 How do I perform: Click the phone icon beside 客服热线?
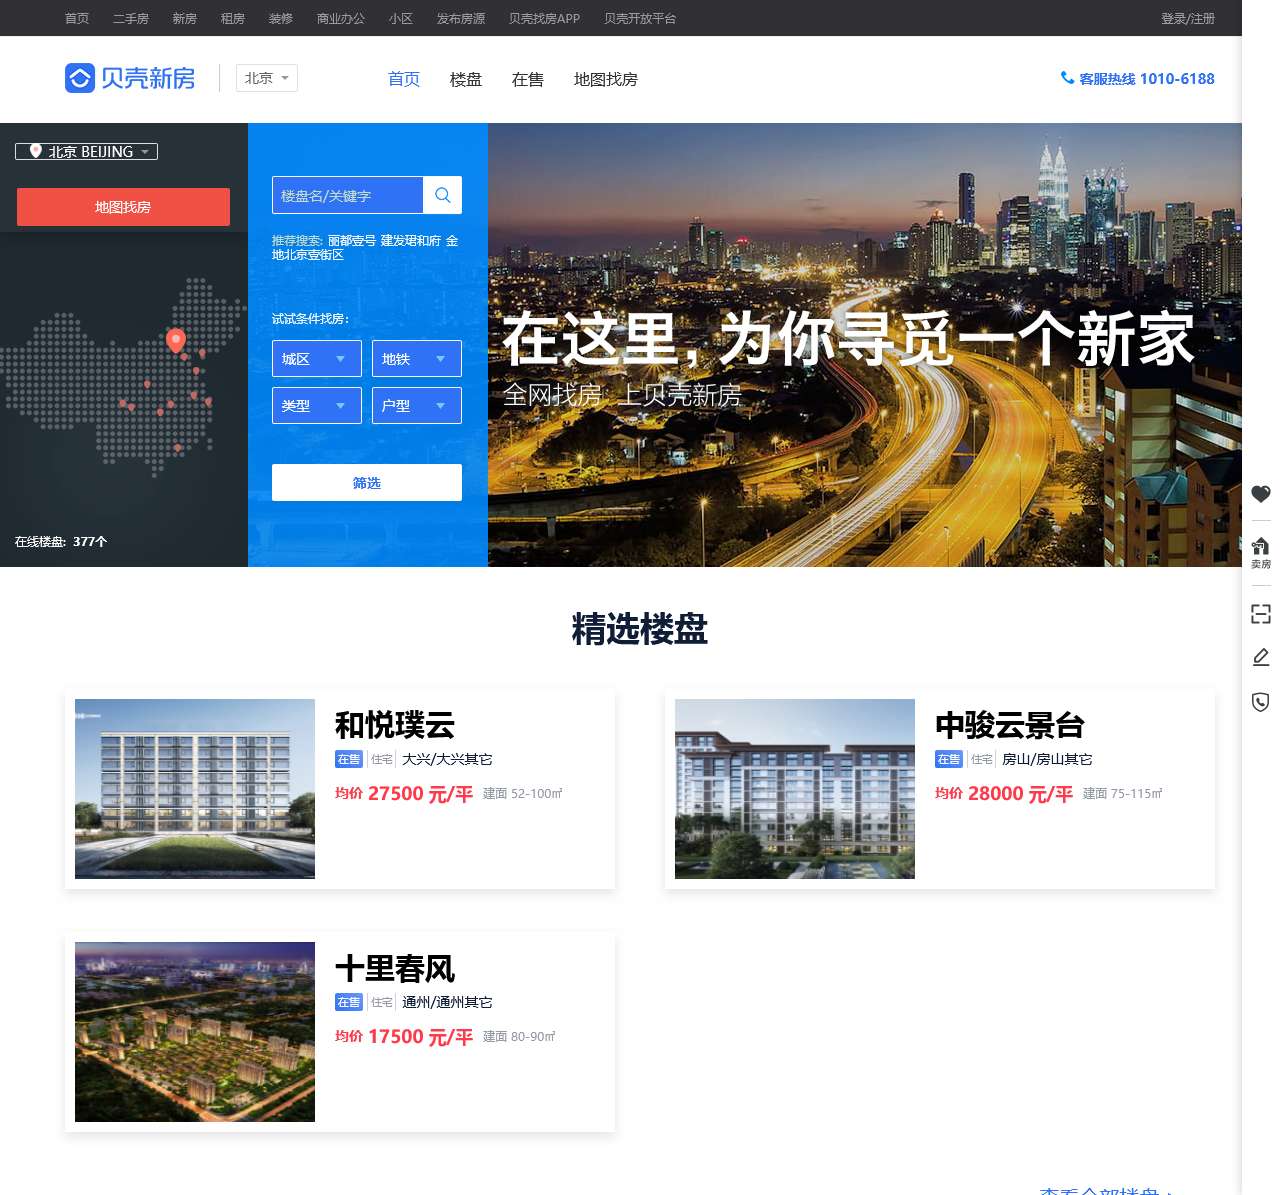pyautogui.click(x=1067, y=78)
